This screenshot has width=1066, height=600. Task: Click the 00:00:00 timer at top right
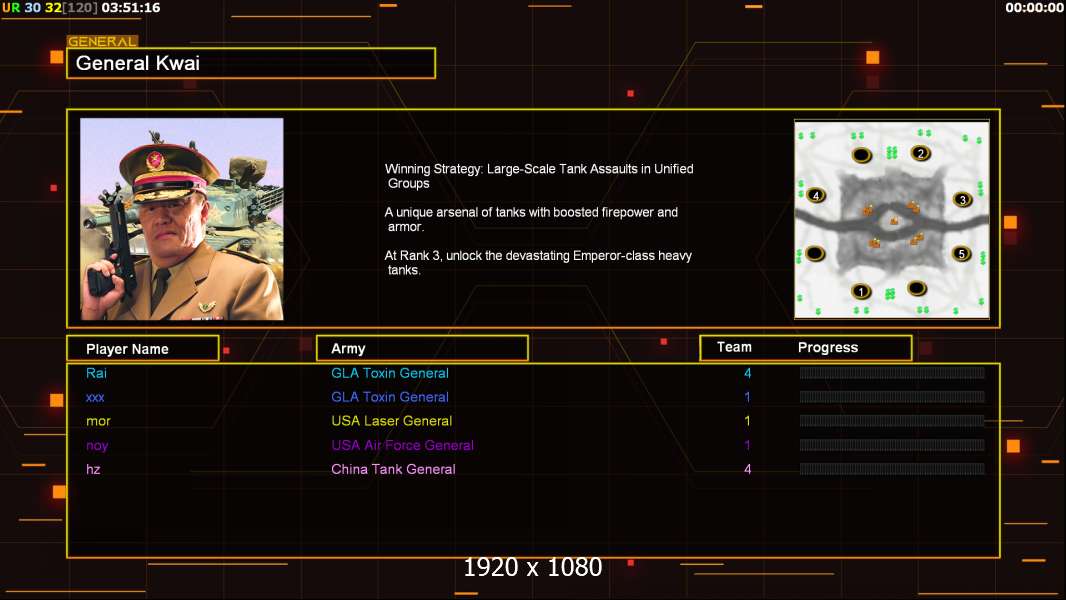pyautogui.click(x=1034, y=7)
